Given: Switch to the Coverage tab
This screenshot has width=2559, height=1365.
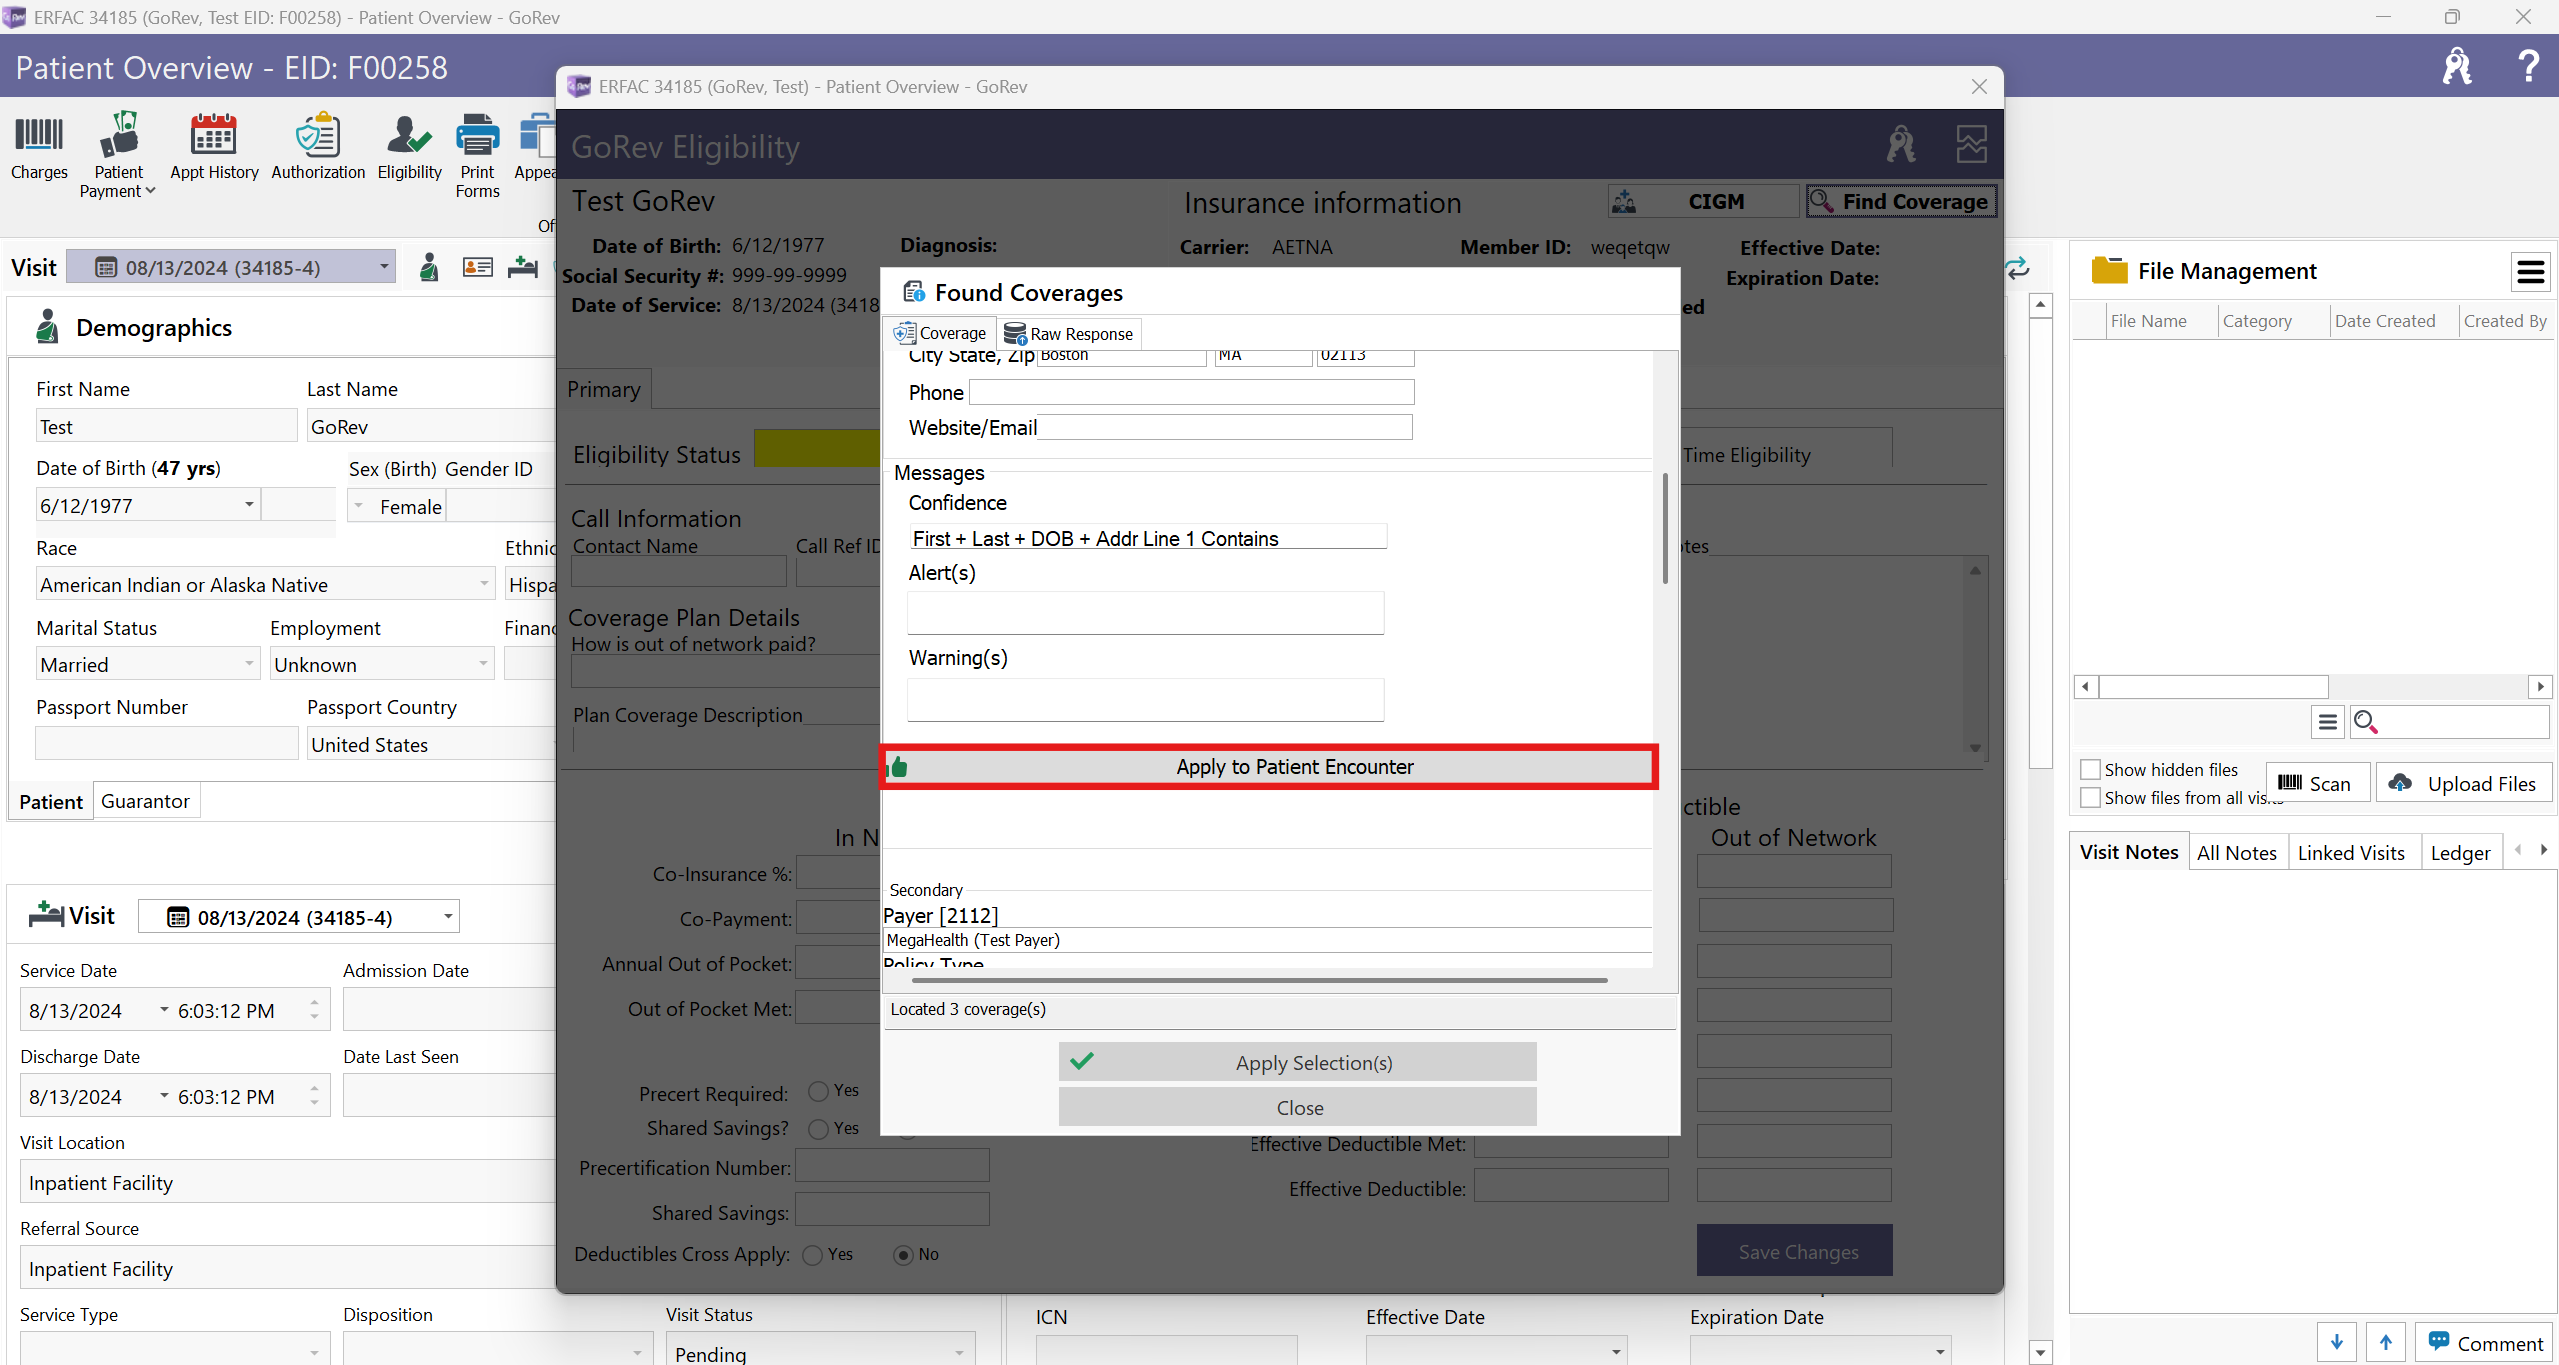Looking at the screenshot, I should (x=940, y=333).
